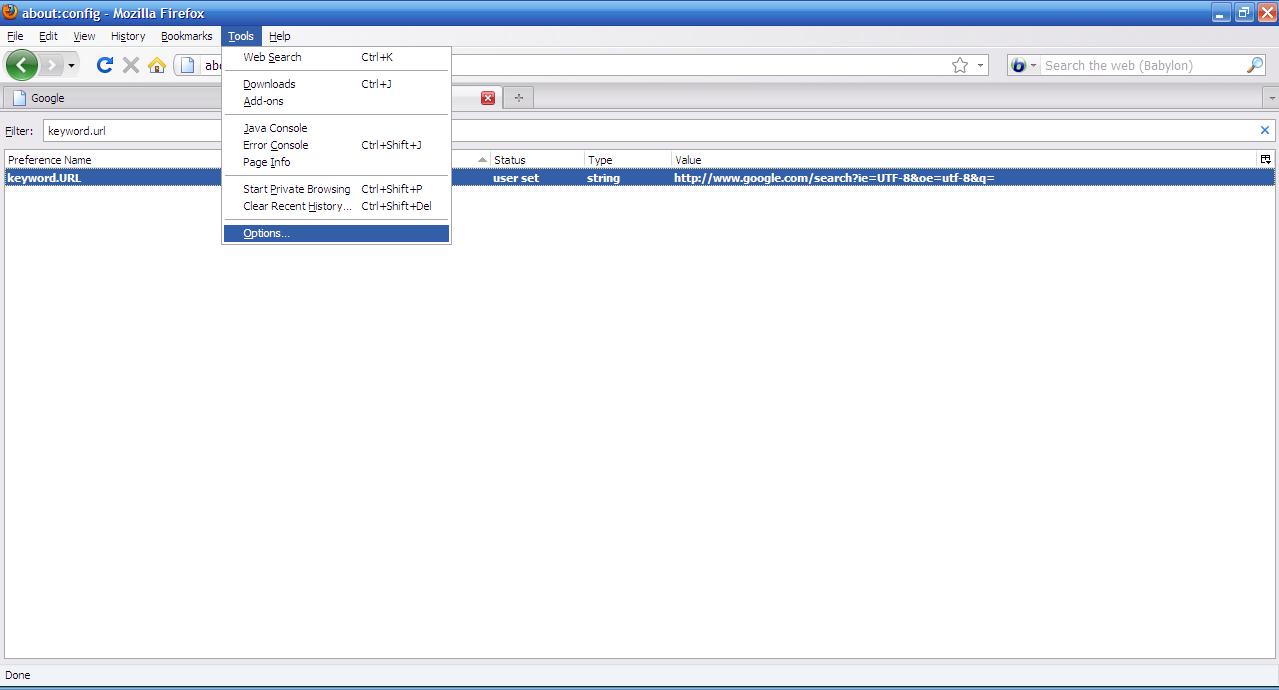Click the magnifying glass search icon
This screenshot has width=1279, height=690.
click(x=1255, y=65)
